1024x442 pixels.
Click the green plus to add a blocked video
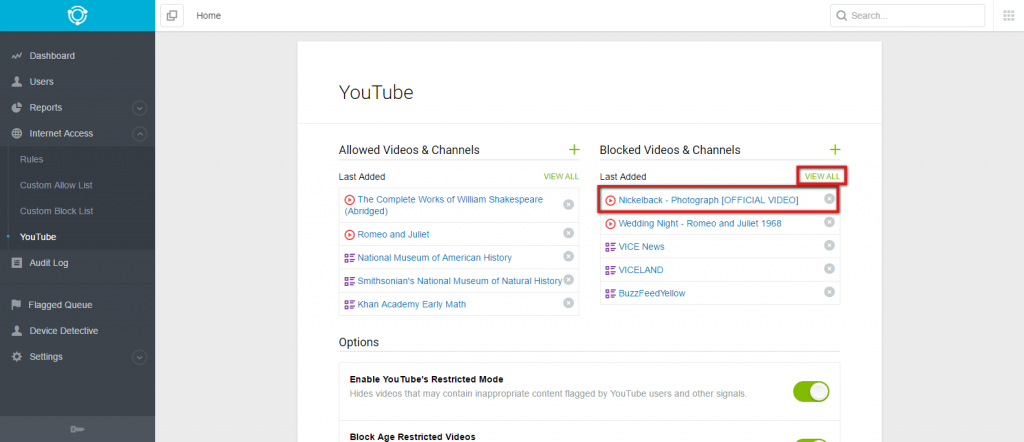click(x=835, y=150)
